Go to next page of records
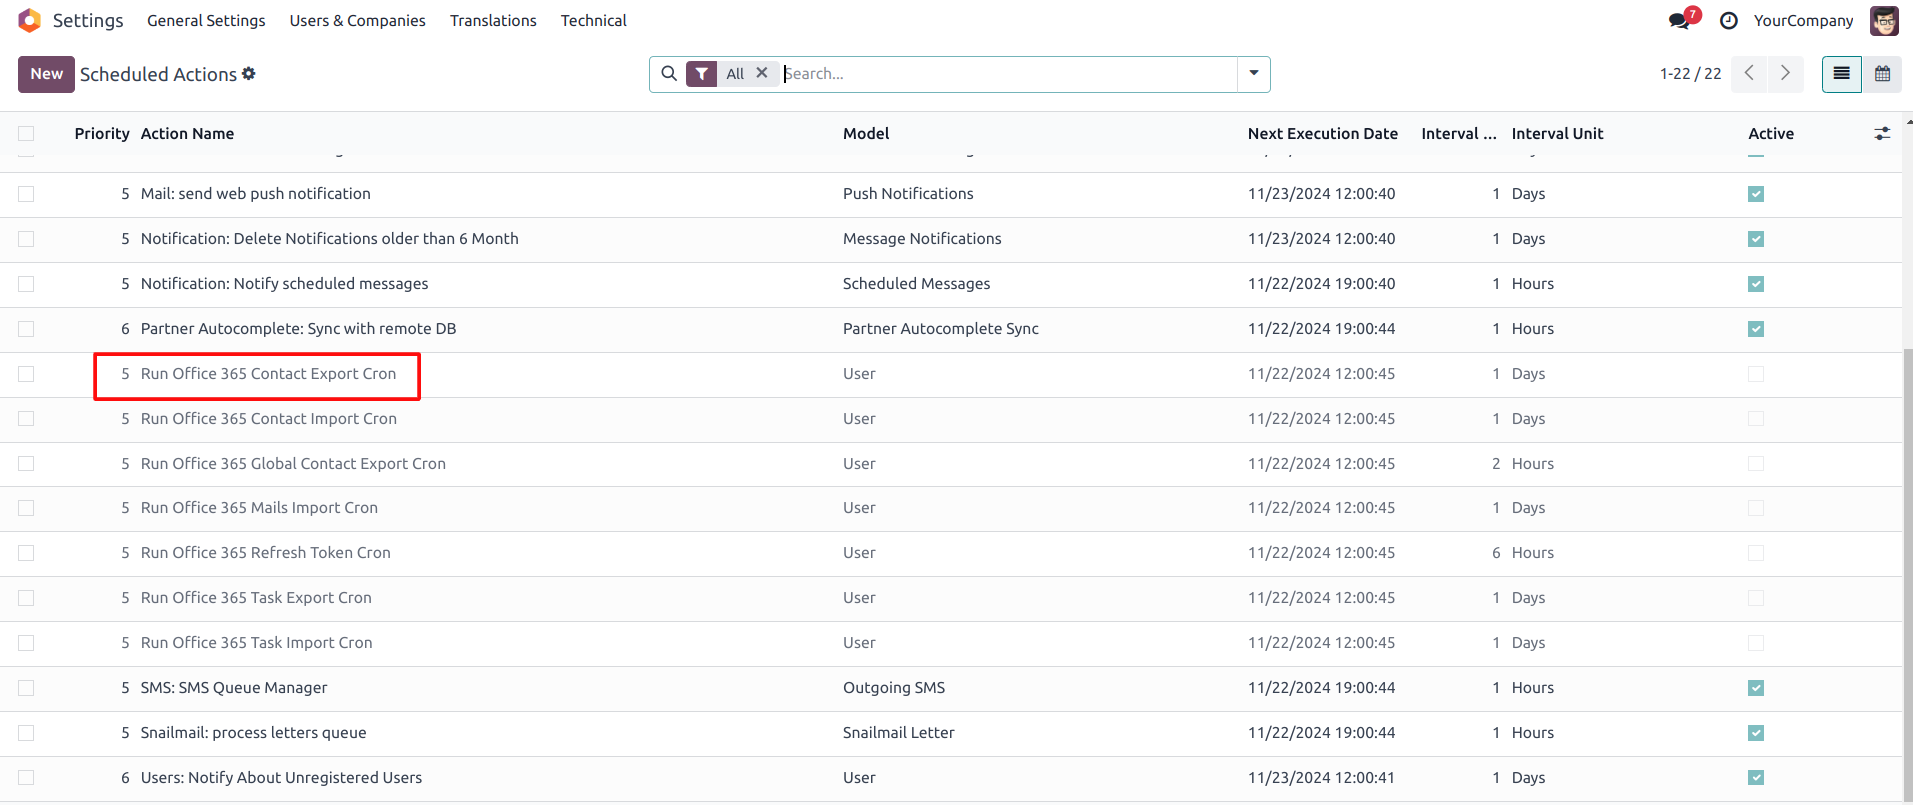Viewport: 1913px width, 805px height. click(x=1785, y=74)
